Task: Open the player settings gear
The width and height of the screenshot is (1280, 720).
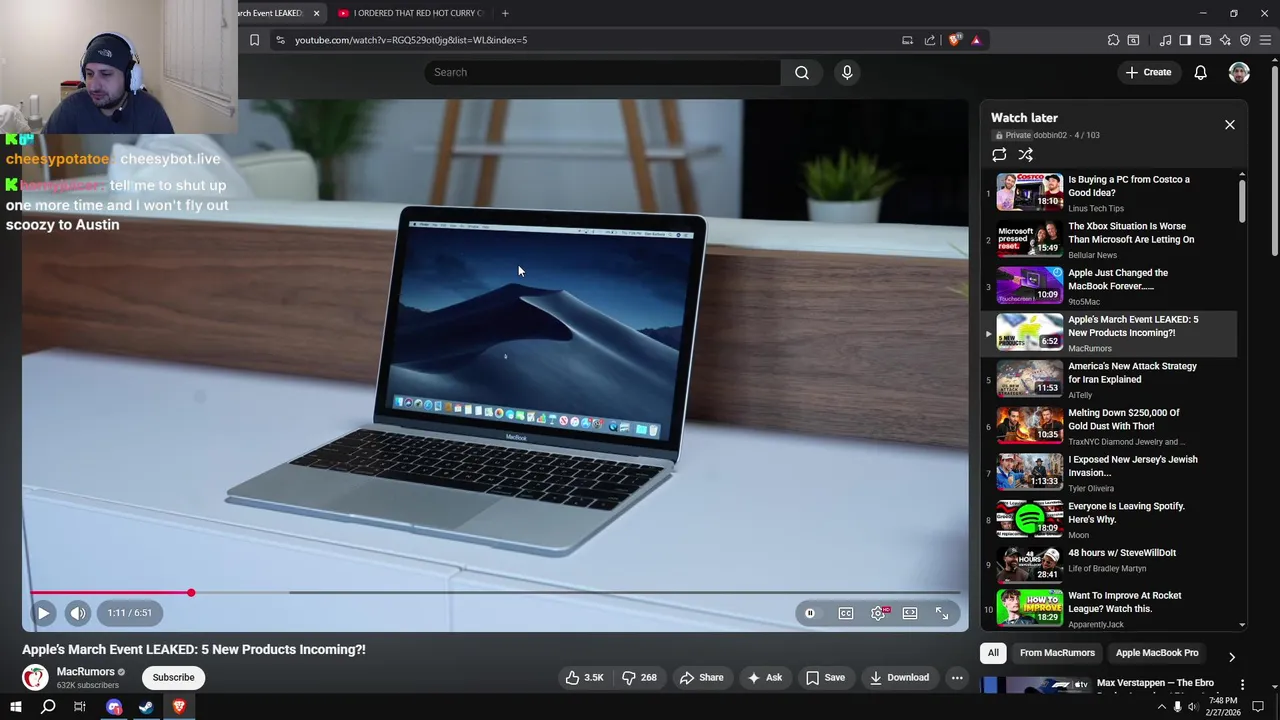Action: pyautogui.click(x=878, y=613)
